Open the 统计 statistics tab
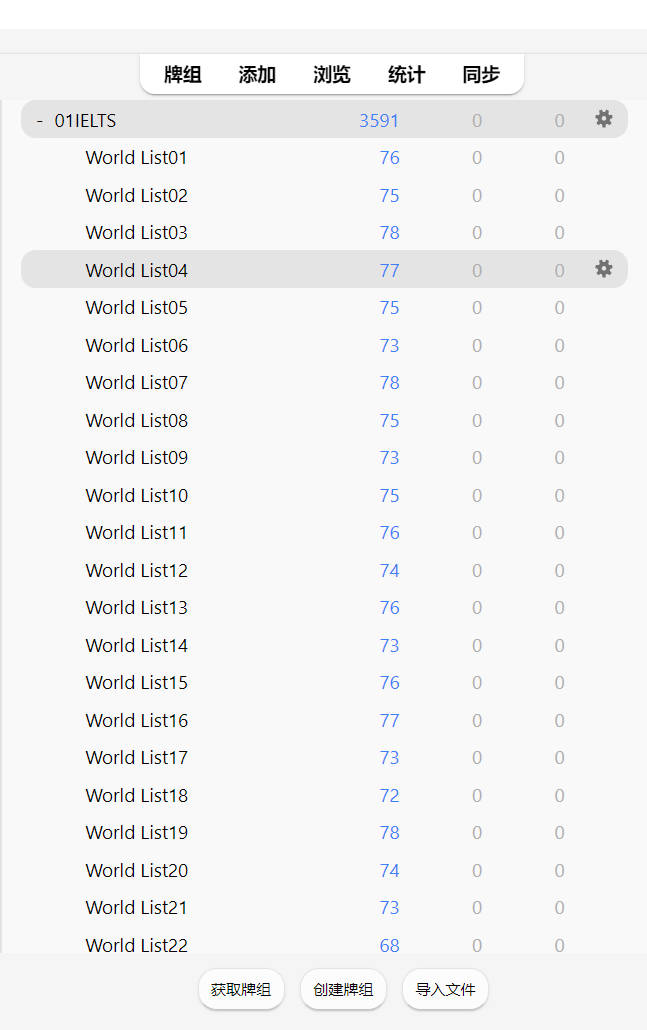 coord(406,75)
